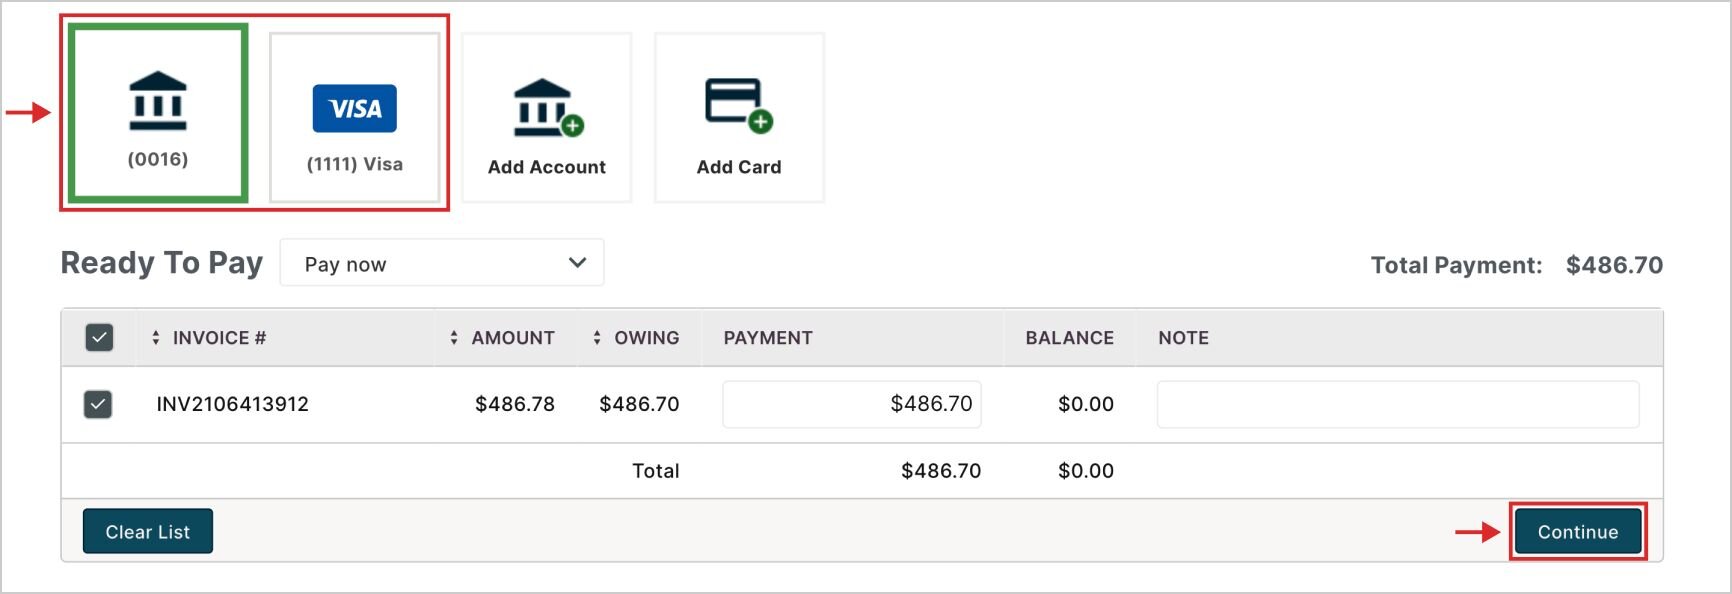Click the Add Account bank icon
Viewport: 1732px width, 594px height.
click(547, 106)
